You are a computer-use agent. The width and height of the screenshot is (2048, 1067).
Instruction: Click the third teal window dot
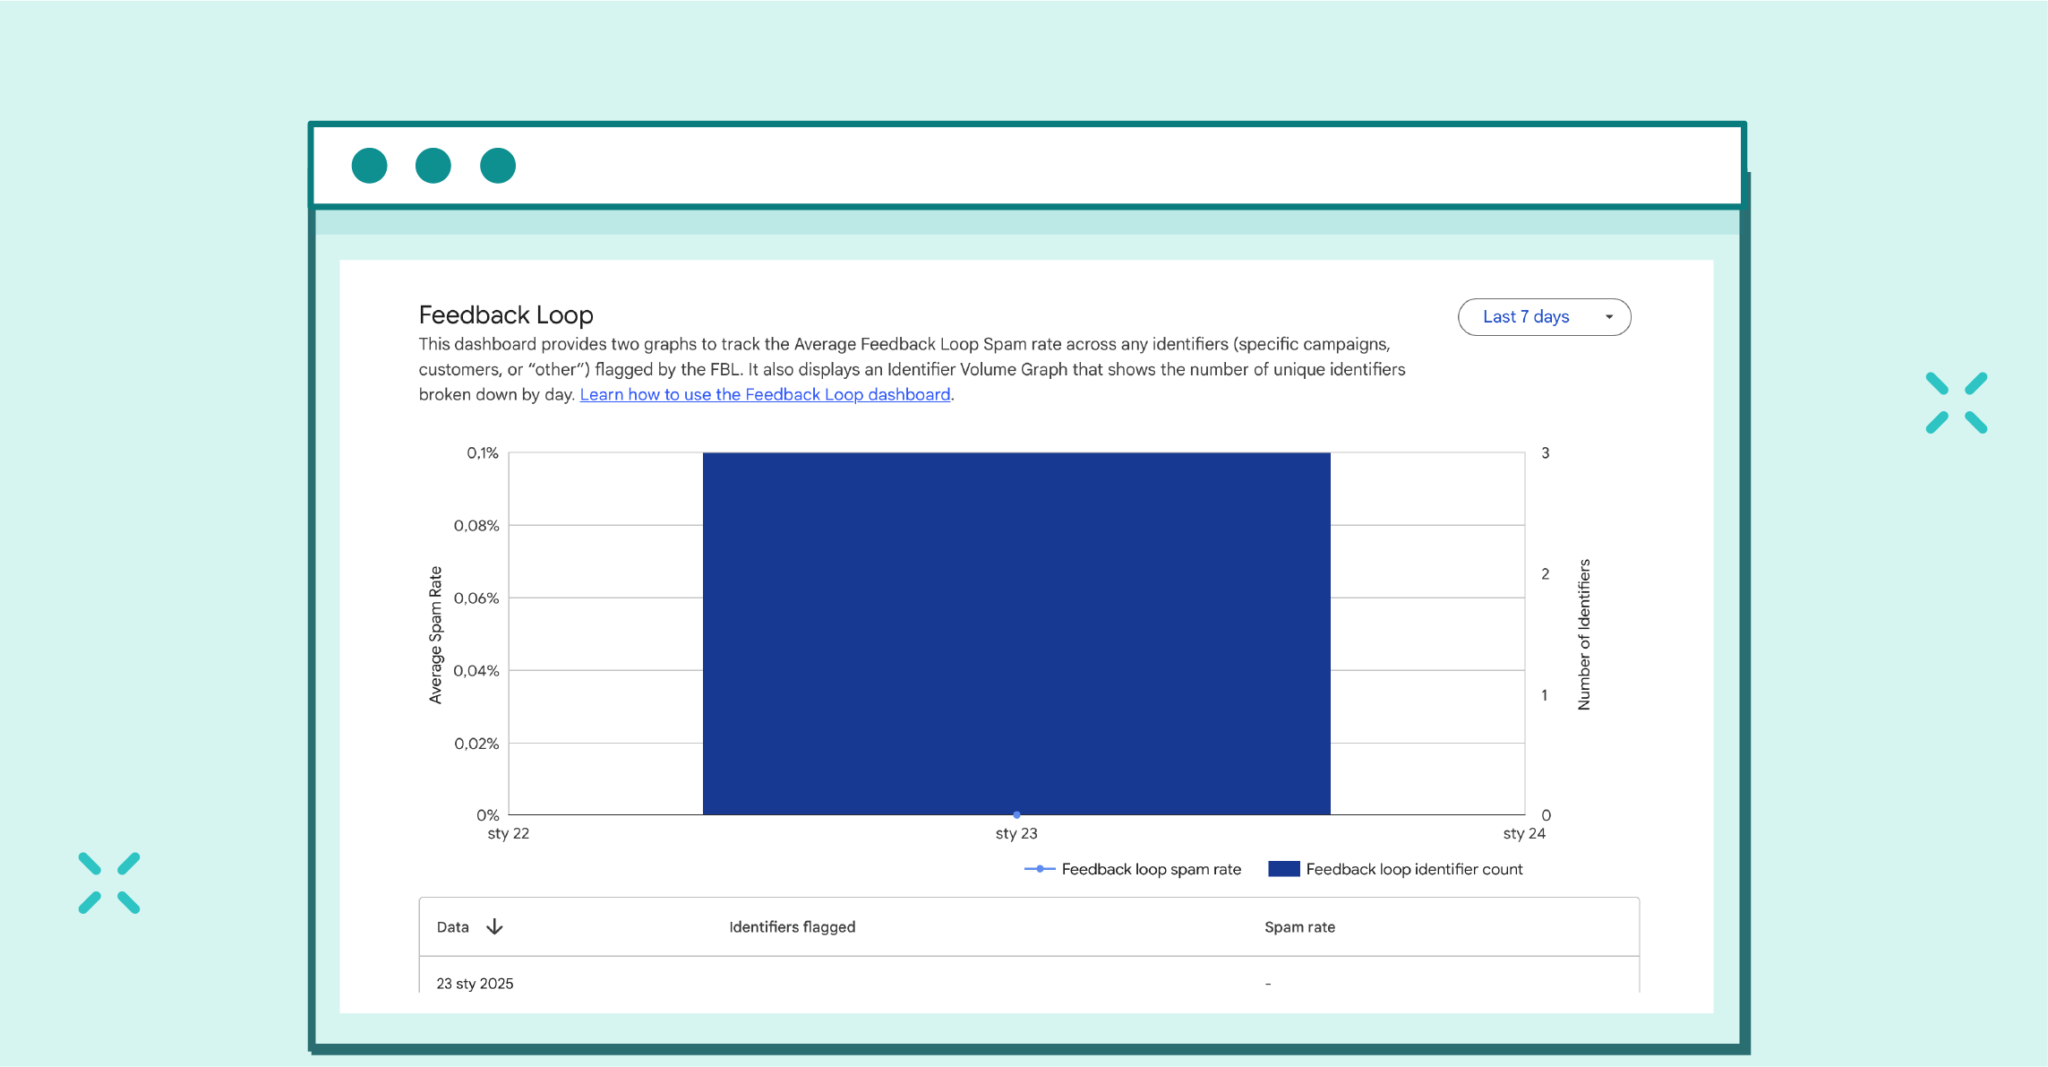coord(497,165)
